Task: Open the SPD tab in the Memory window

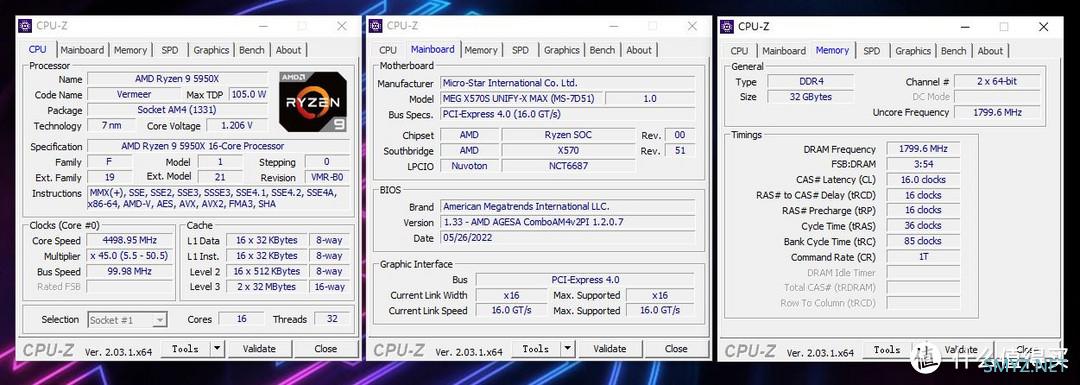Action: pyautogui.click(x=871, y=50)
